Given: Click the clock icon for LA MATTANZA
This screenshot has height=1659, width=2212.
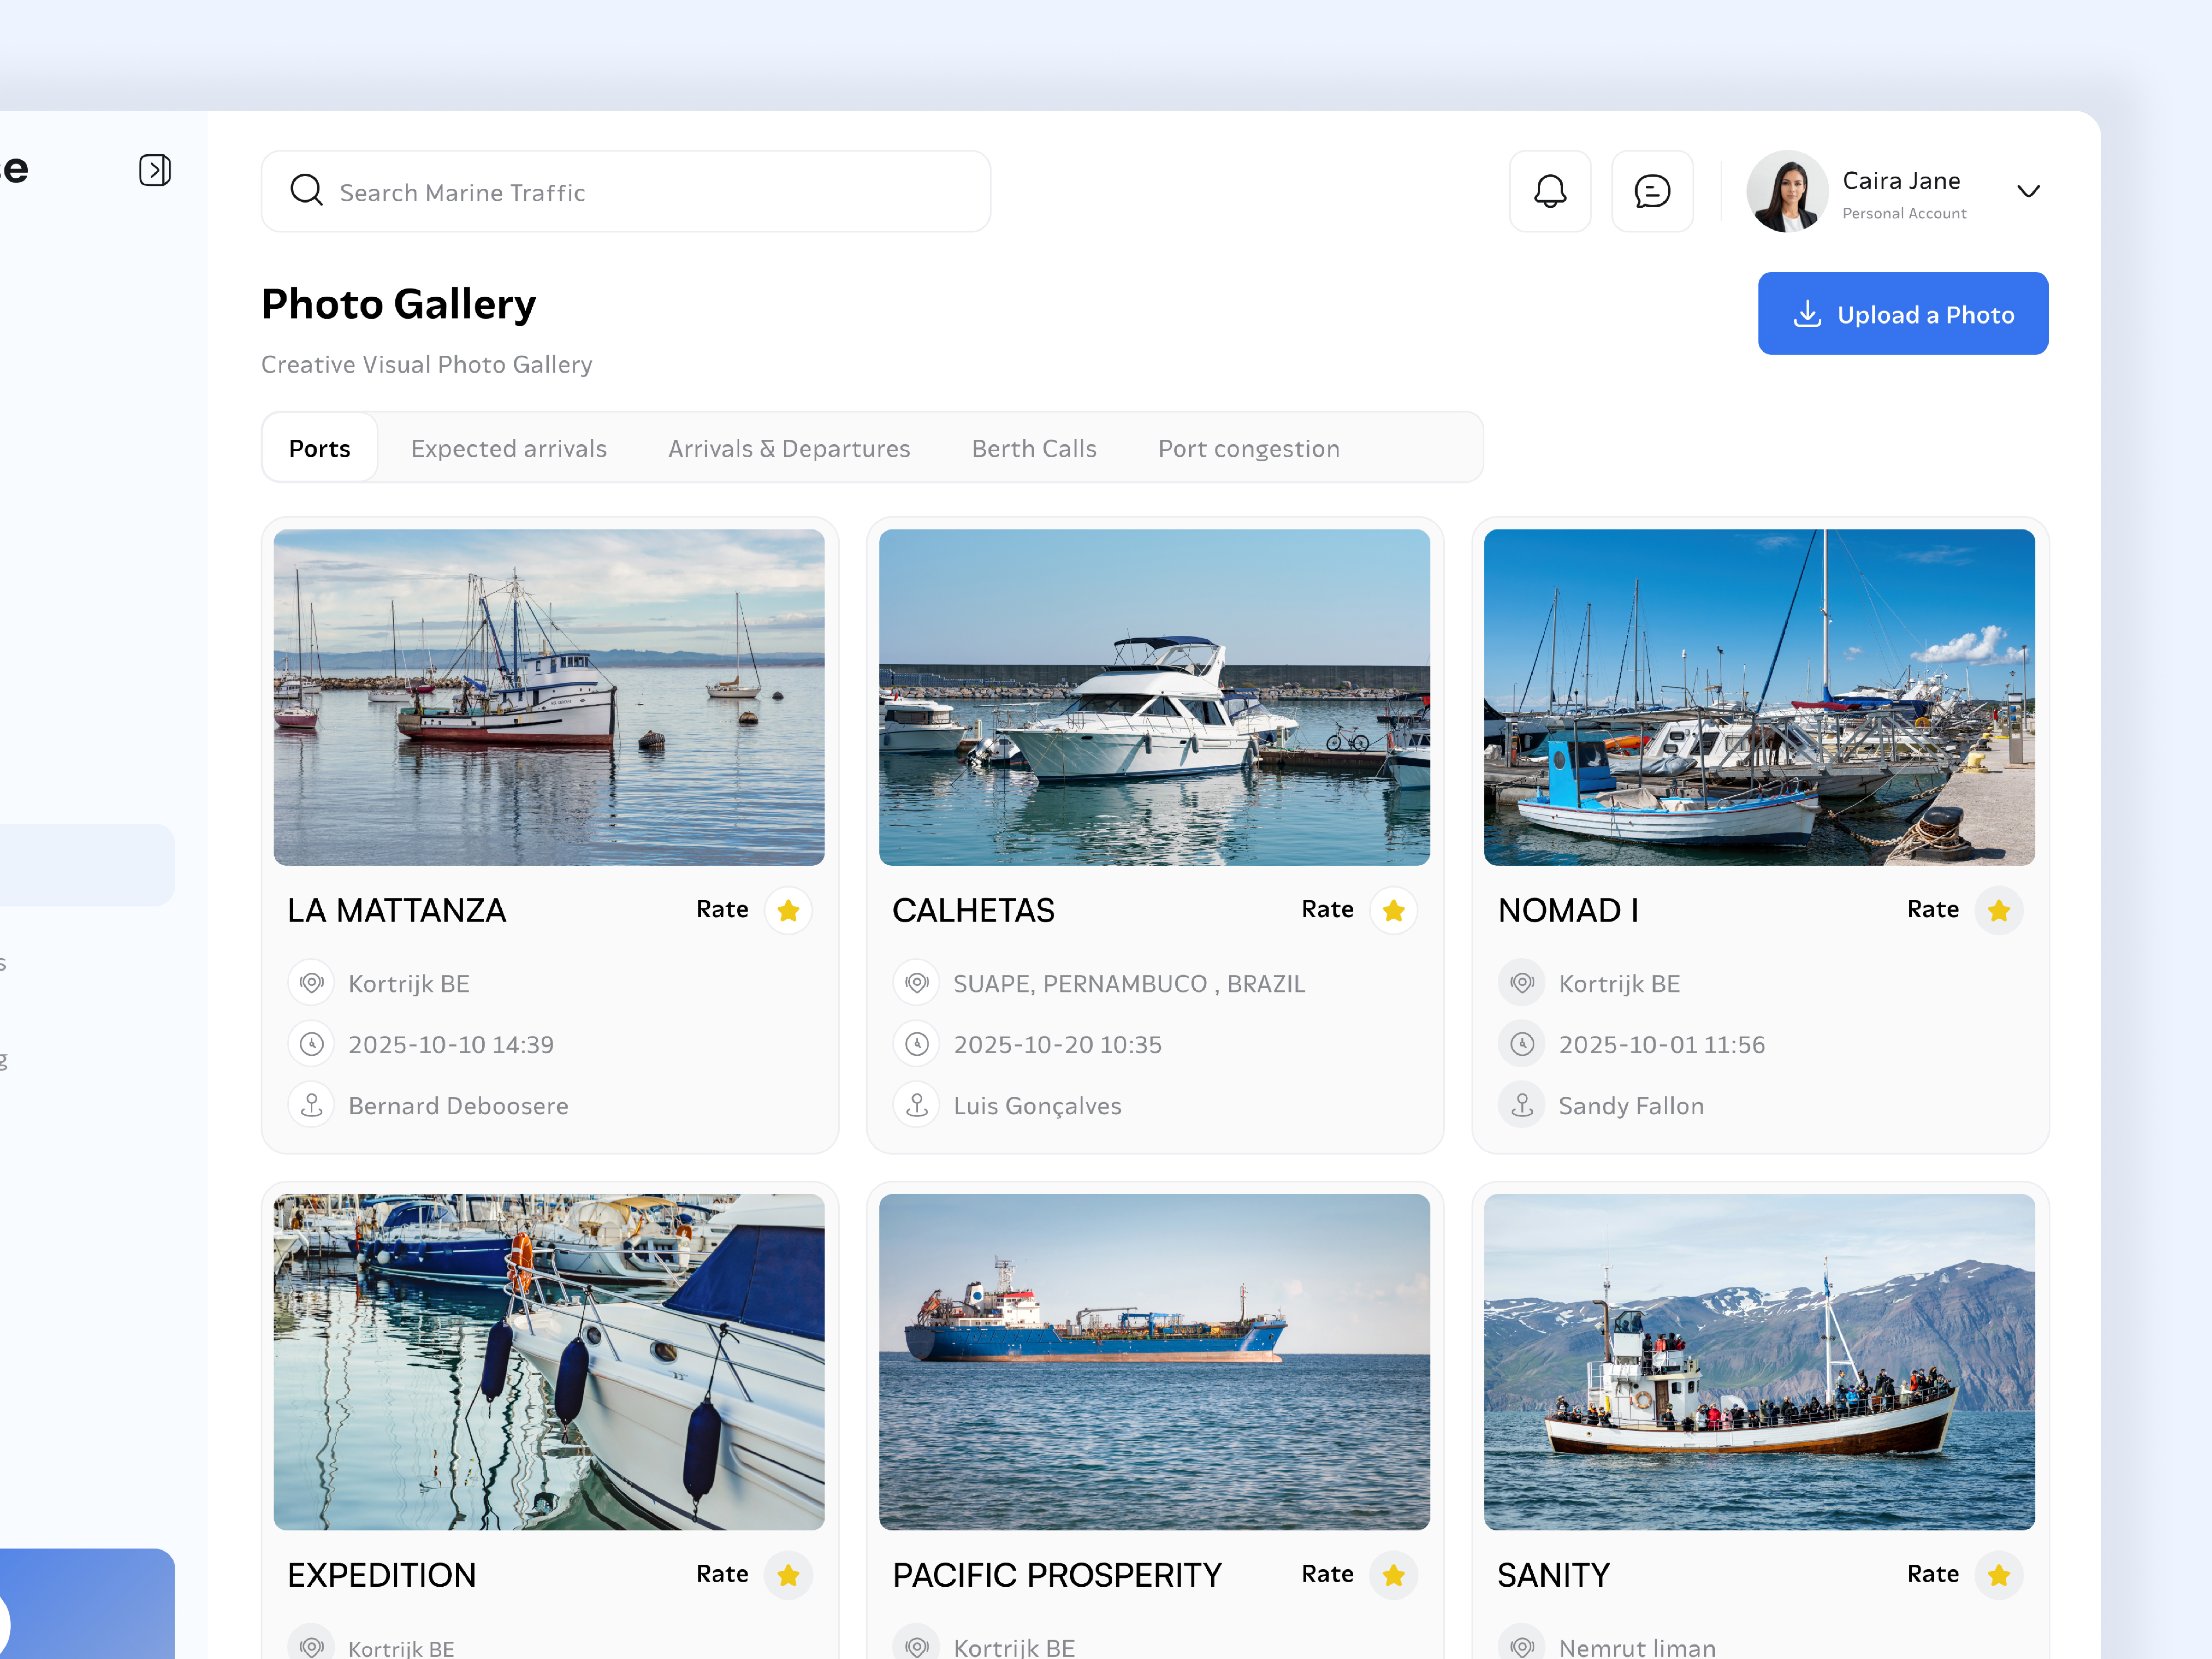Looking at the screenshot, I should 311,1044.
